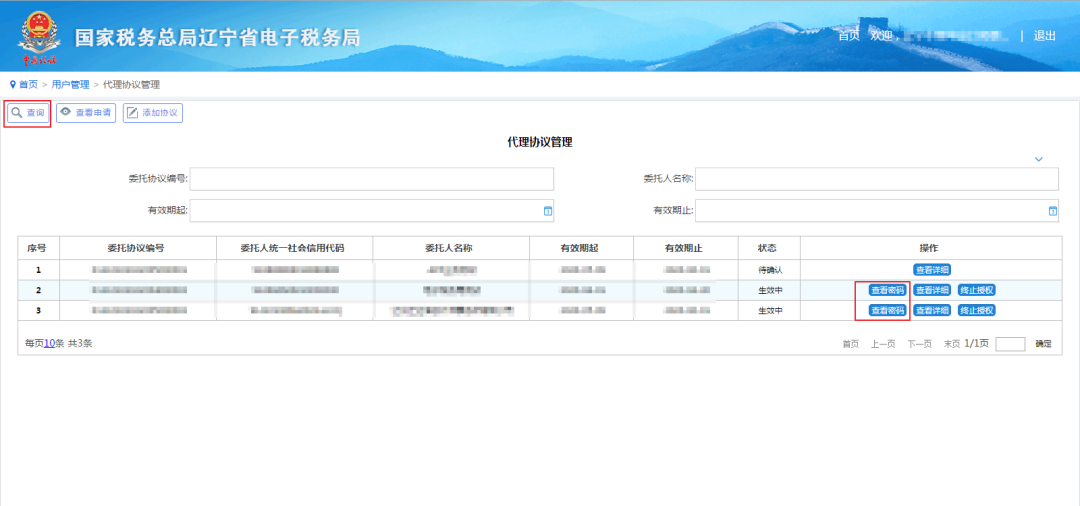Click the national tax emblem logo
The width and height of the screenshot is (1080, 506).
click(38, 36)
